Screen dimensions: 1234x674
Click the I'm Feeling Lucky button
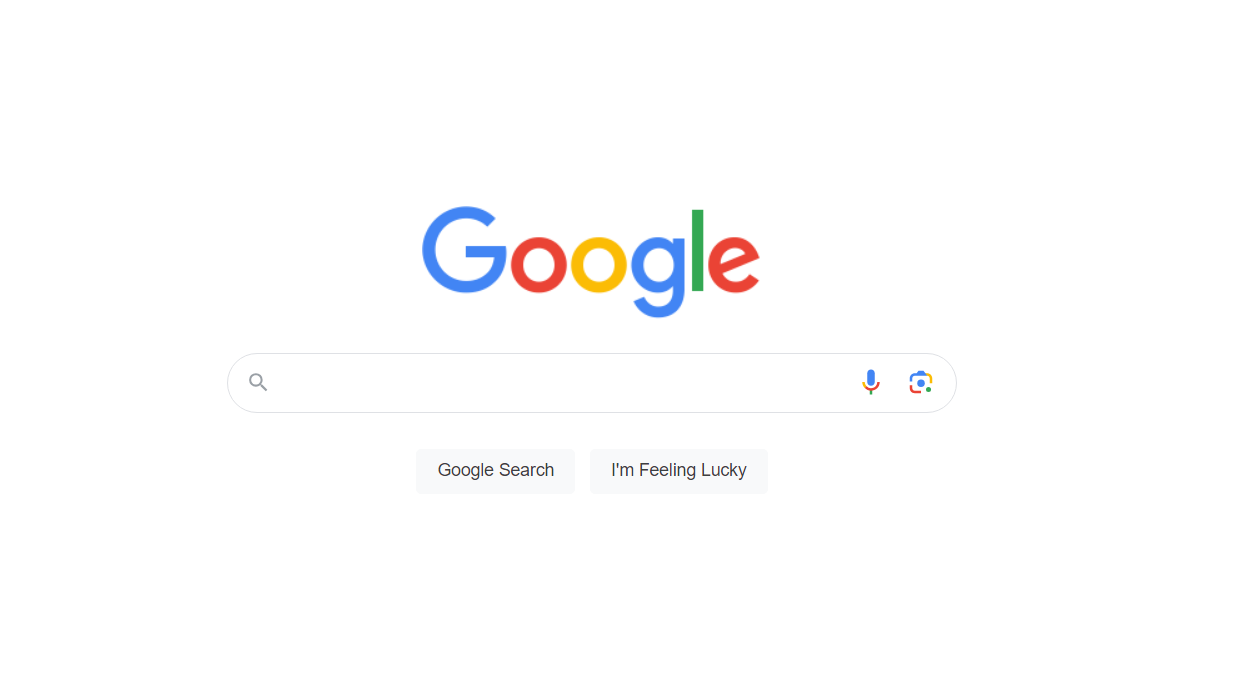[679, 471]
